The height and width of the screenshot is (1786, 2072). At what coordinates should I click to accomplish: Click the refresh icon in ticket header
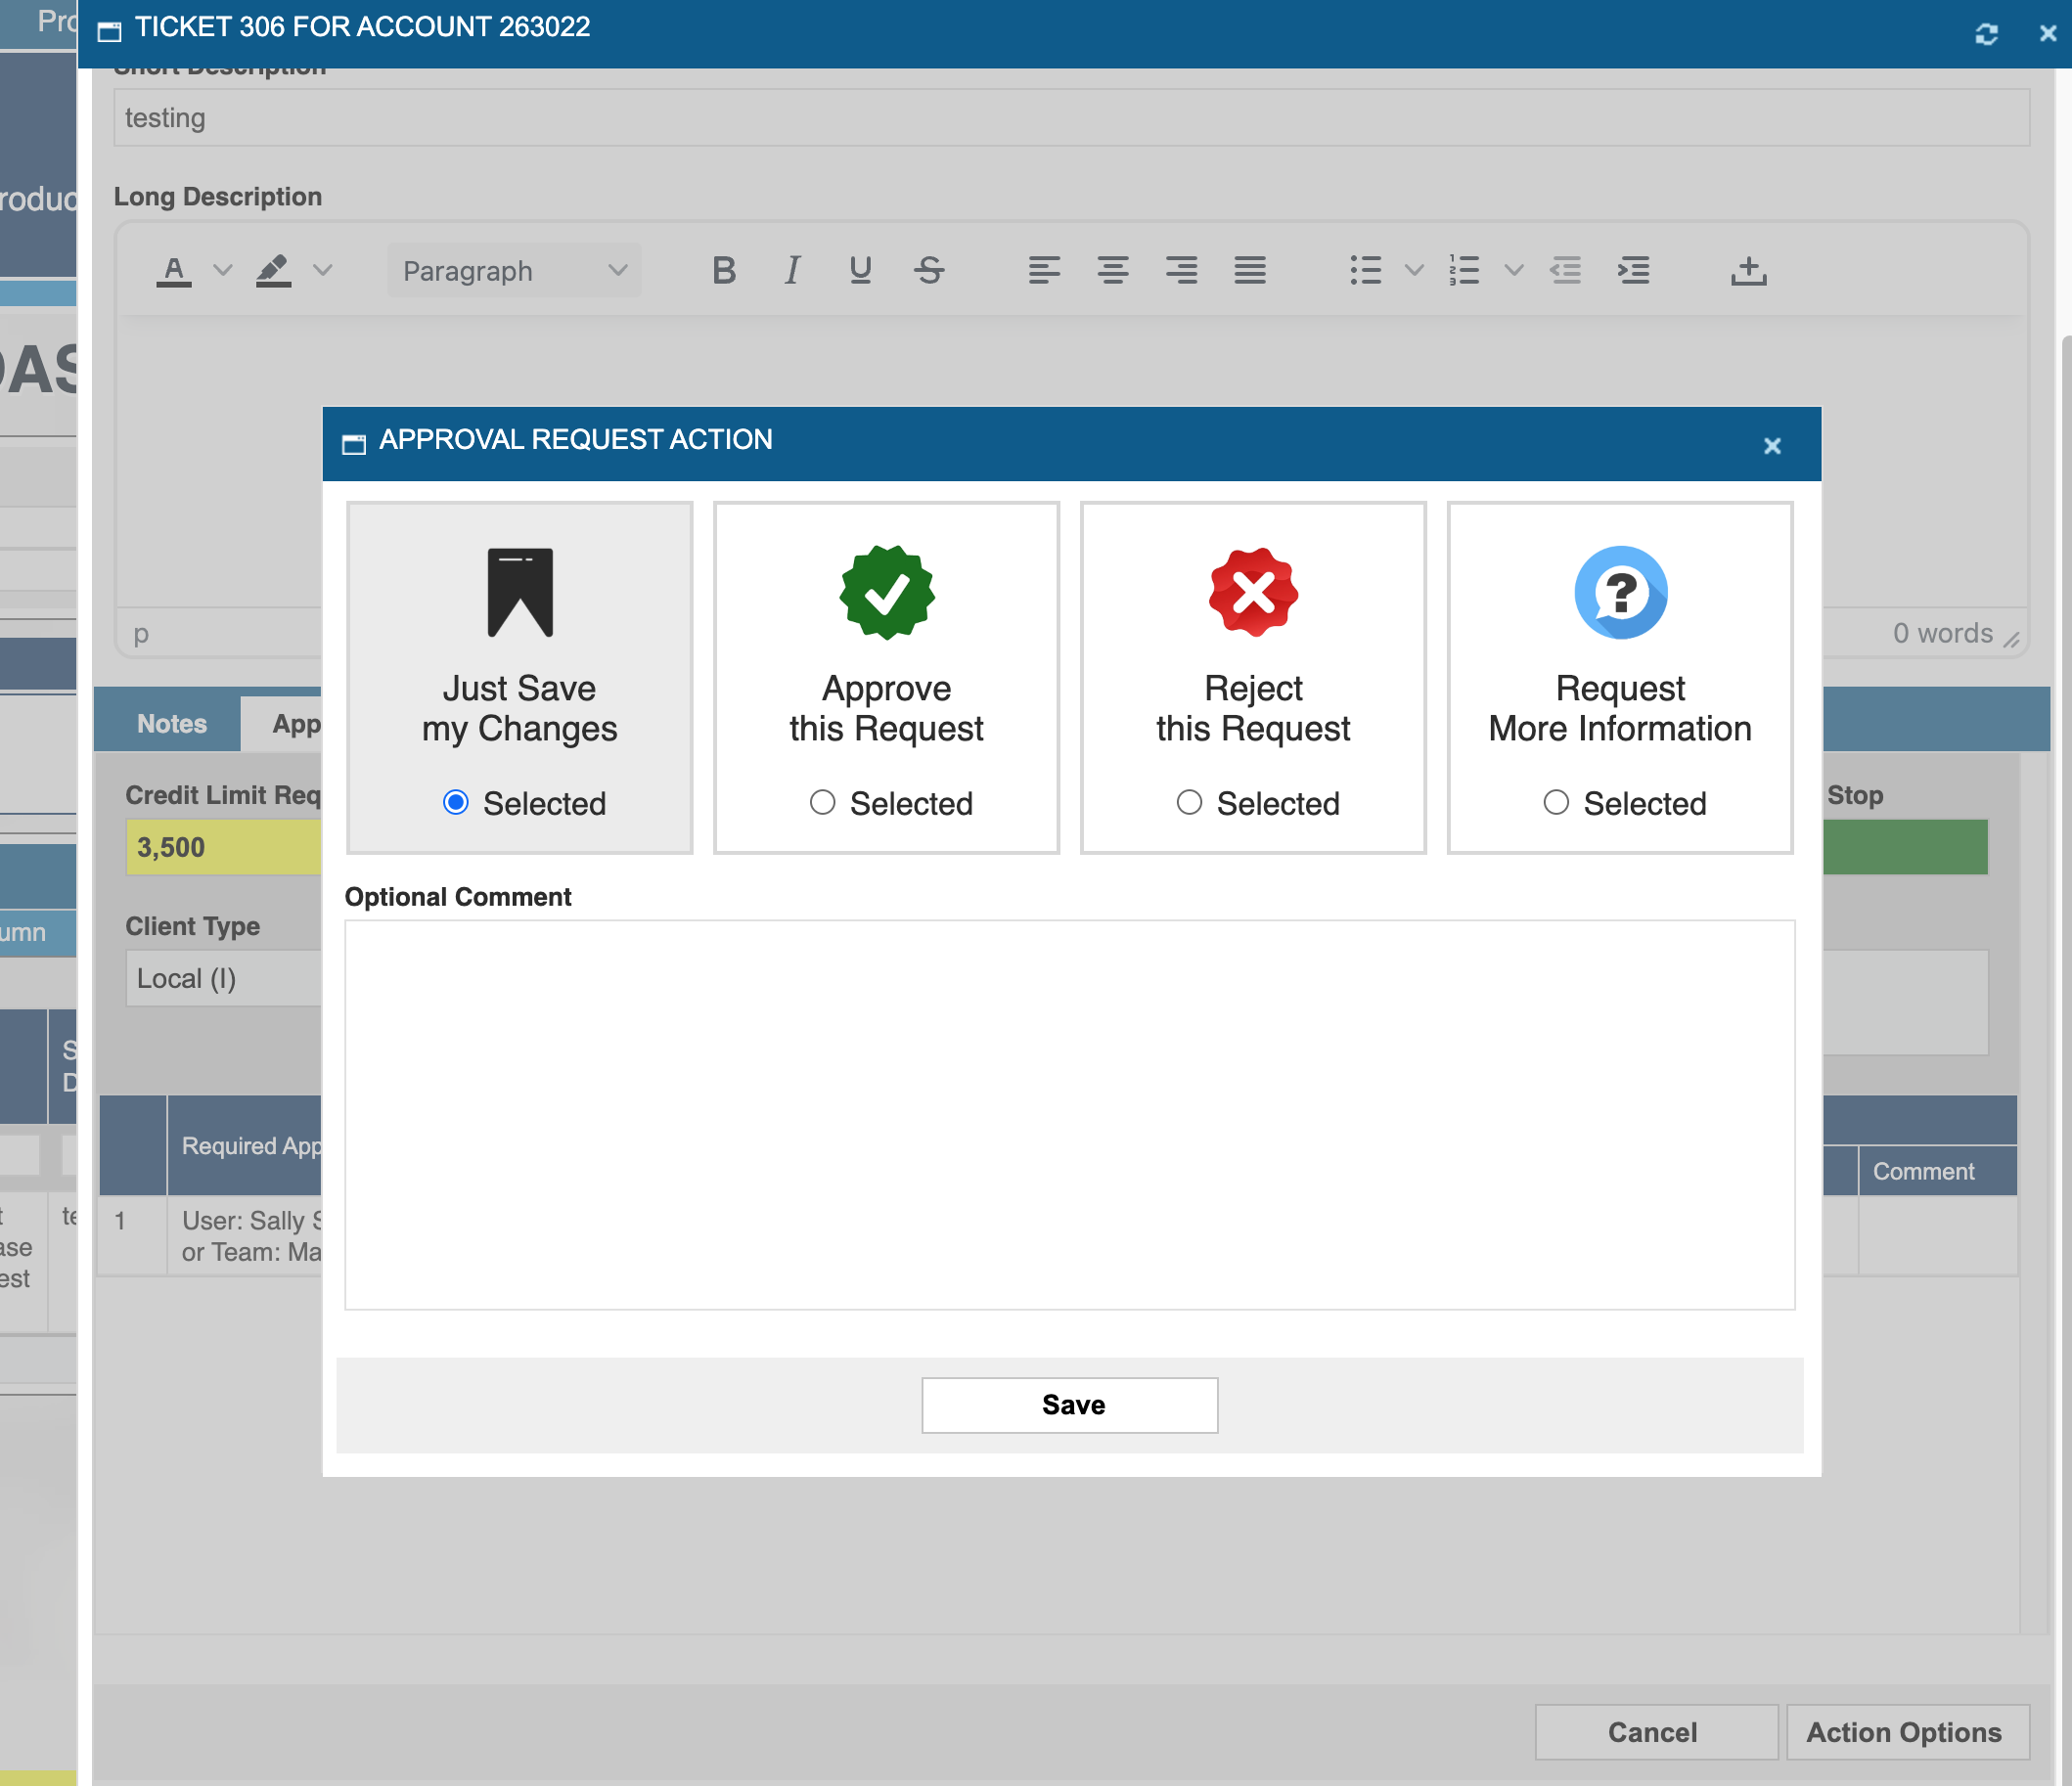1986,34
